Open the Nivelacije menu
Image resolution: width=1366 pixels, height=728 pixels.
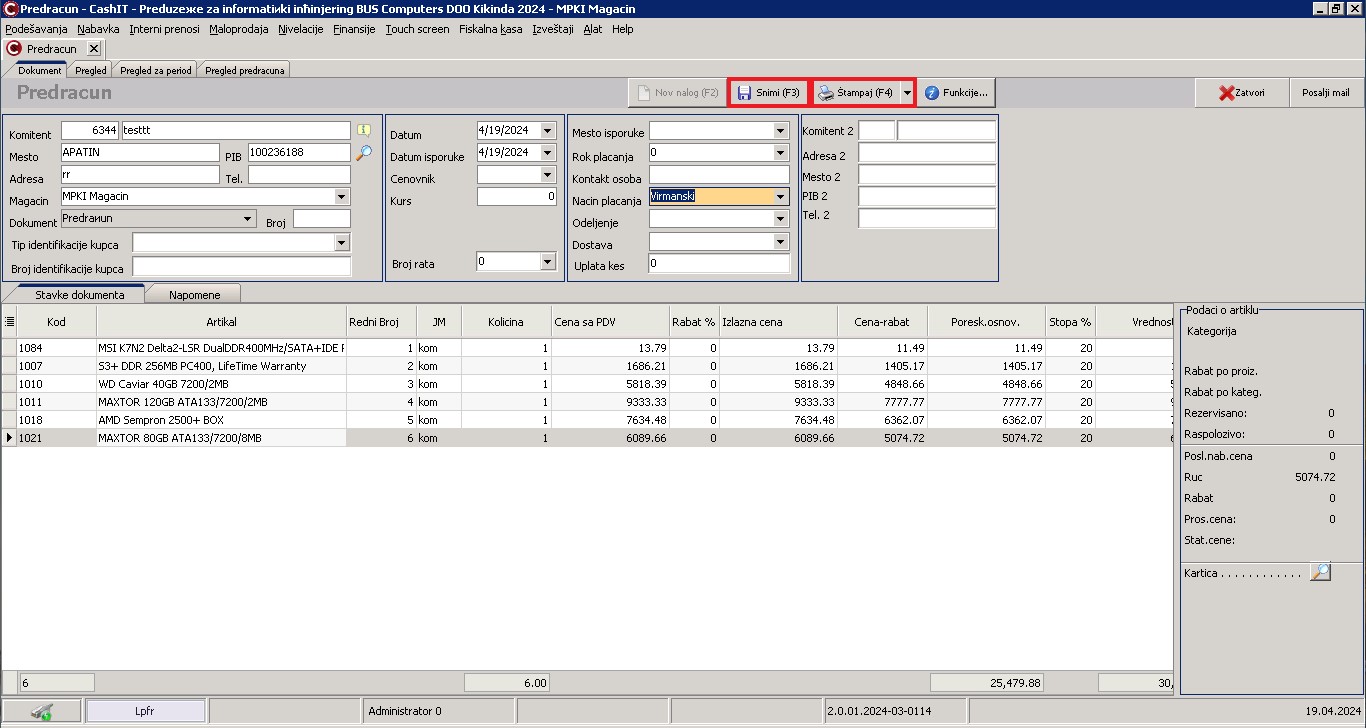point(301,29)
